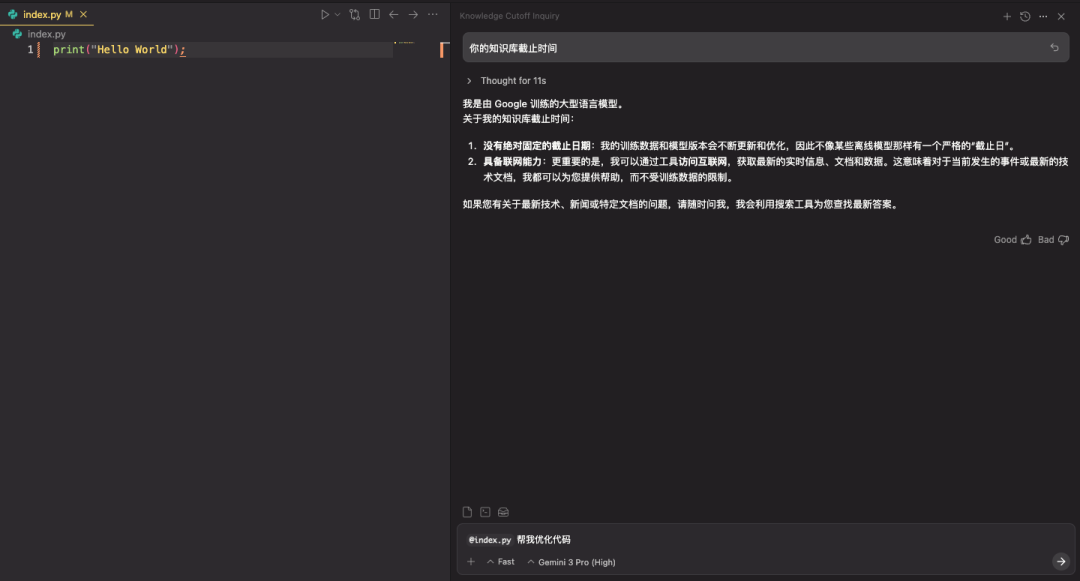The height and width of the screenshot is (581, 1080).
Task: Attach a file with the document icon
Action: 467,511
